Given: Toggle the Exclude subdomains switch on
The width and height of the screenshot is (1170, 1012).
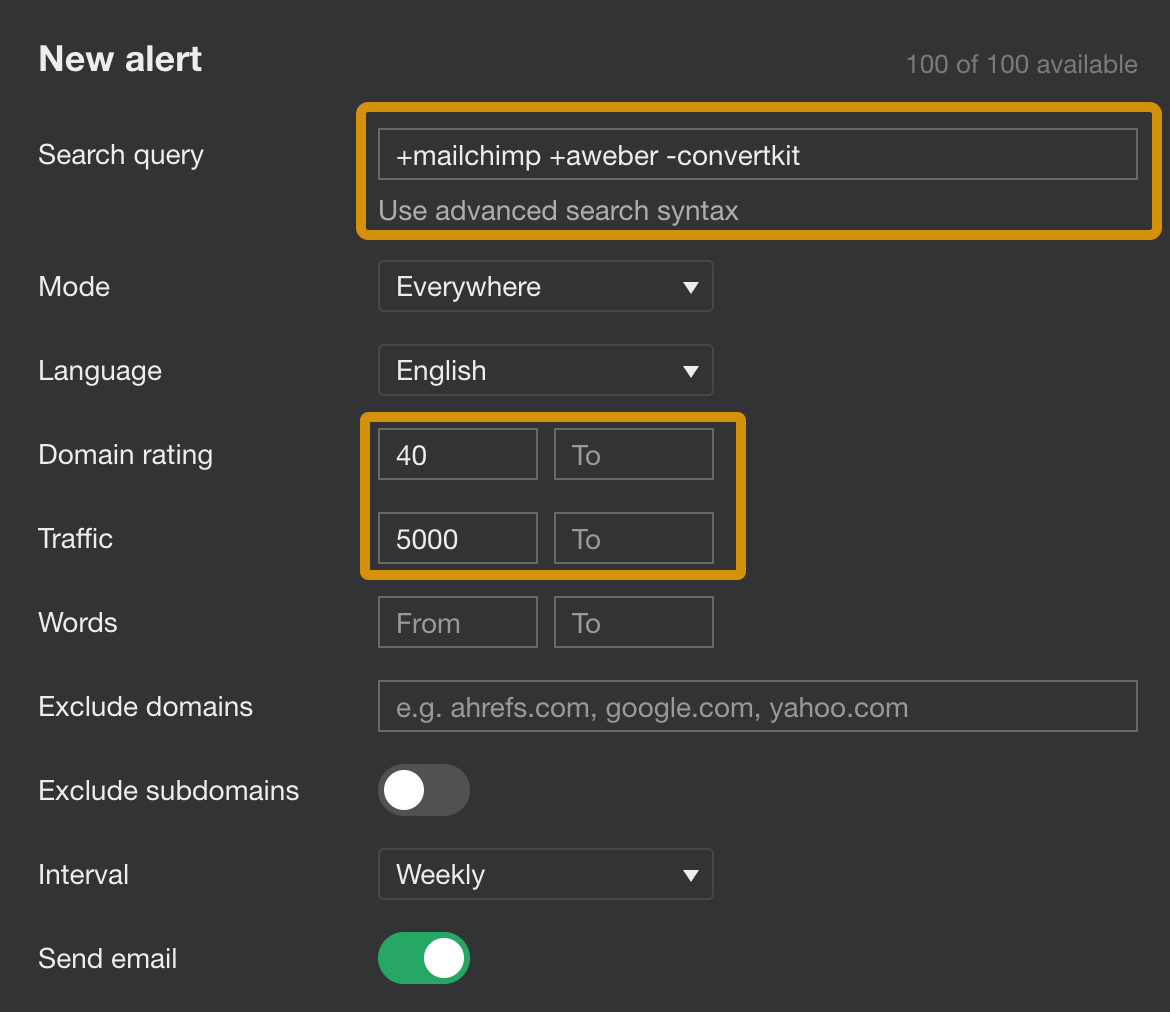Looking at the screenshot, I should click(x=424, y=791).
